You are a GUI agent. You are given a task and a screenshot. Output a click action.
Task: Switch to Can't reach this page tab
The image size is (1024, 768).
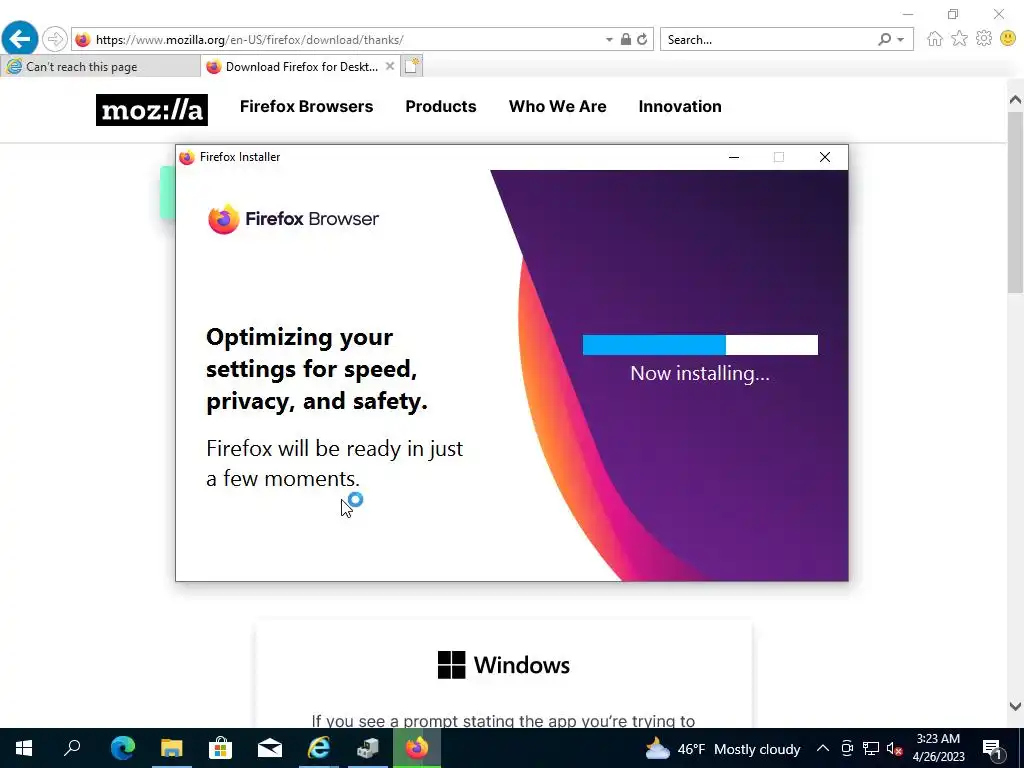100,67
